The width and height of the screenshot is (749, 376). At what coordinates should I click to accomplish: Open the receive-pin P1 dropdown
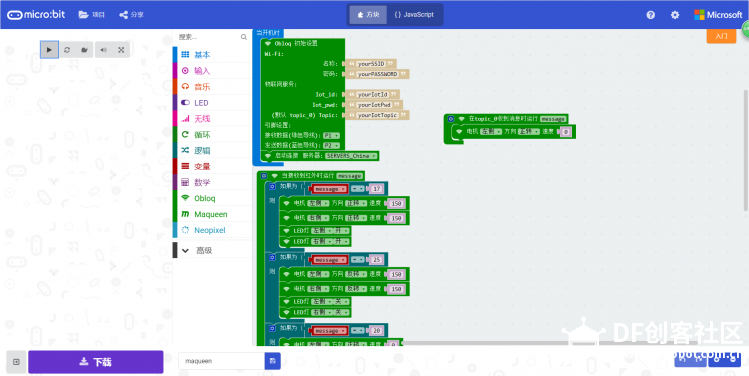pos(332,135)
